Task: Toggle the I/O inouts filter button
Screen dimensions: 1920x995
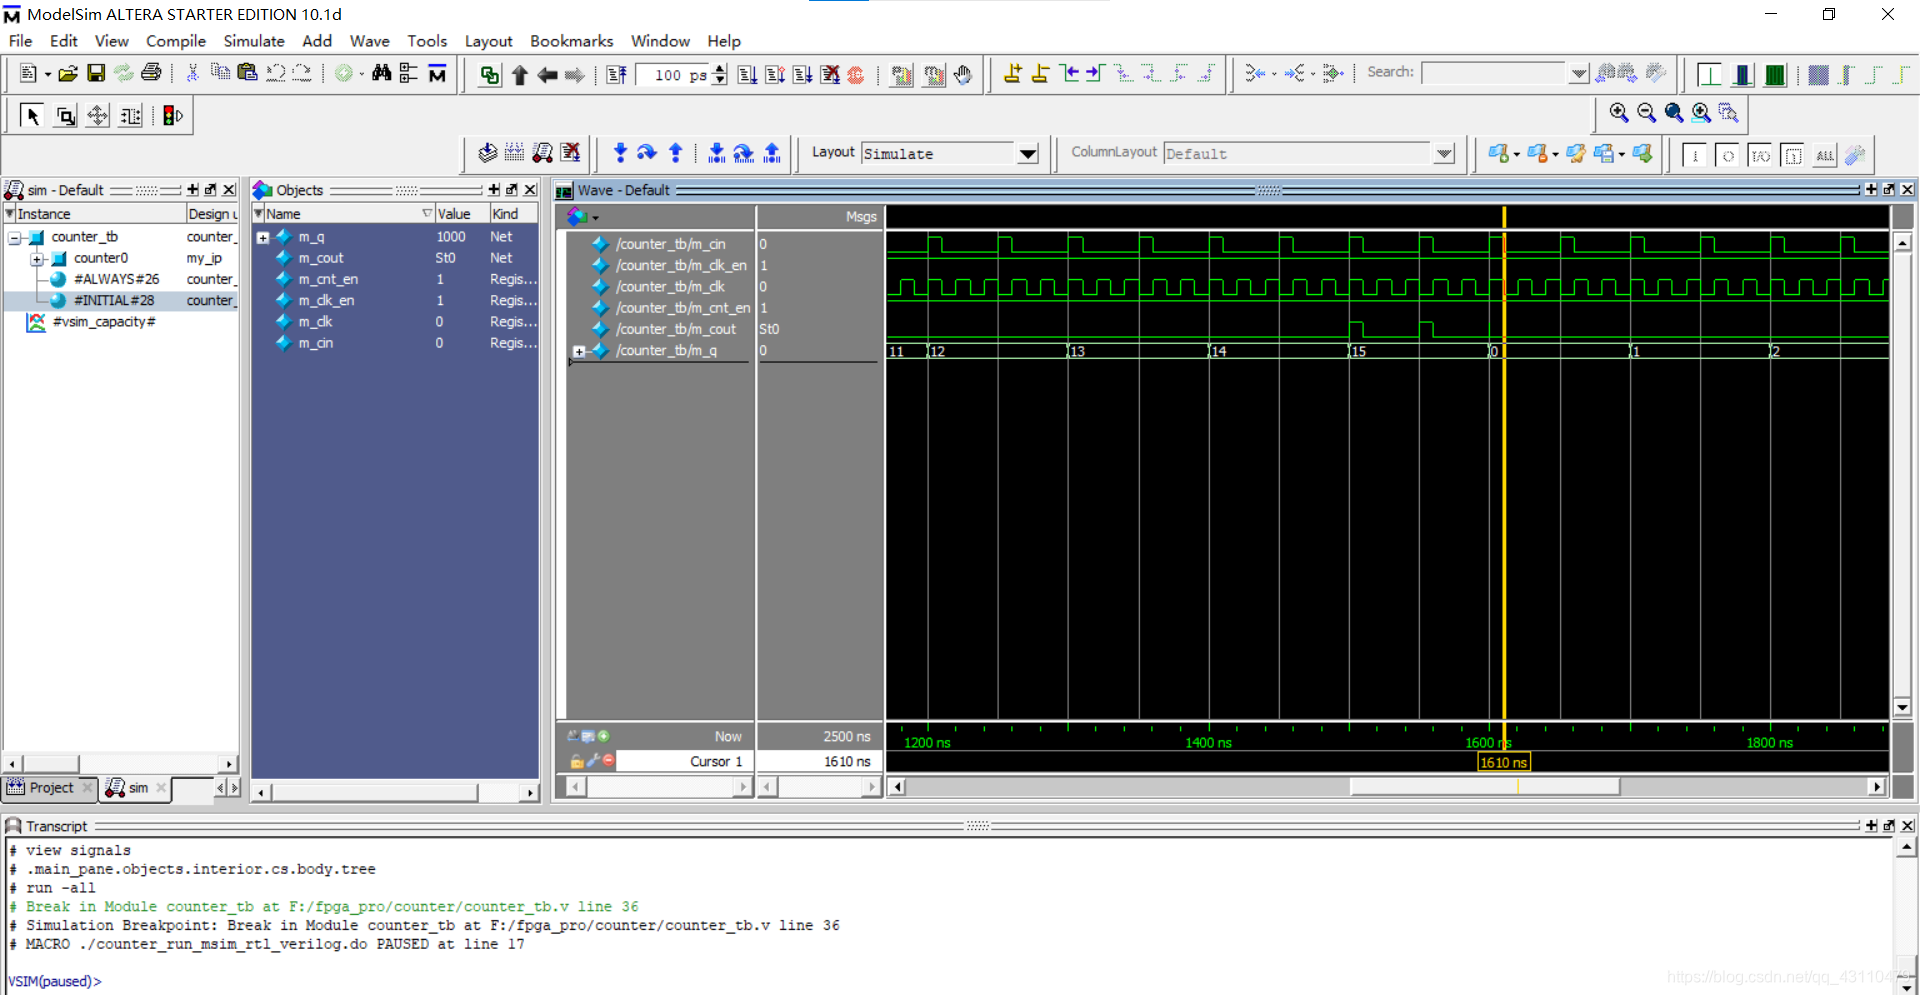Action: tap(1760, 155)
